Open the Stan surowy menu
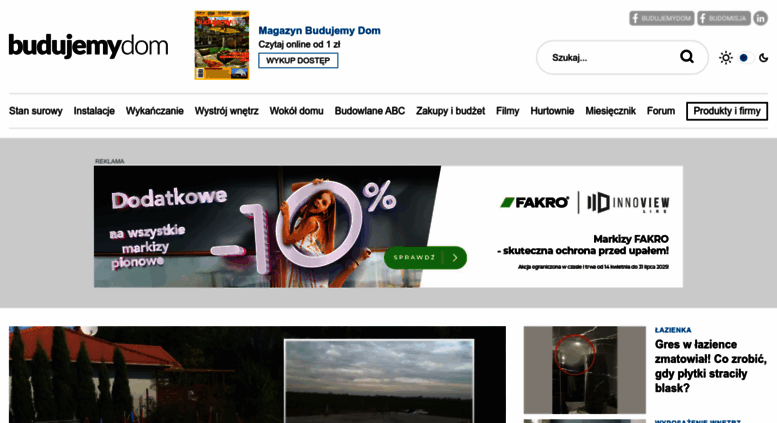The image size is (777, 423). (36, 111)
